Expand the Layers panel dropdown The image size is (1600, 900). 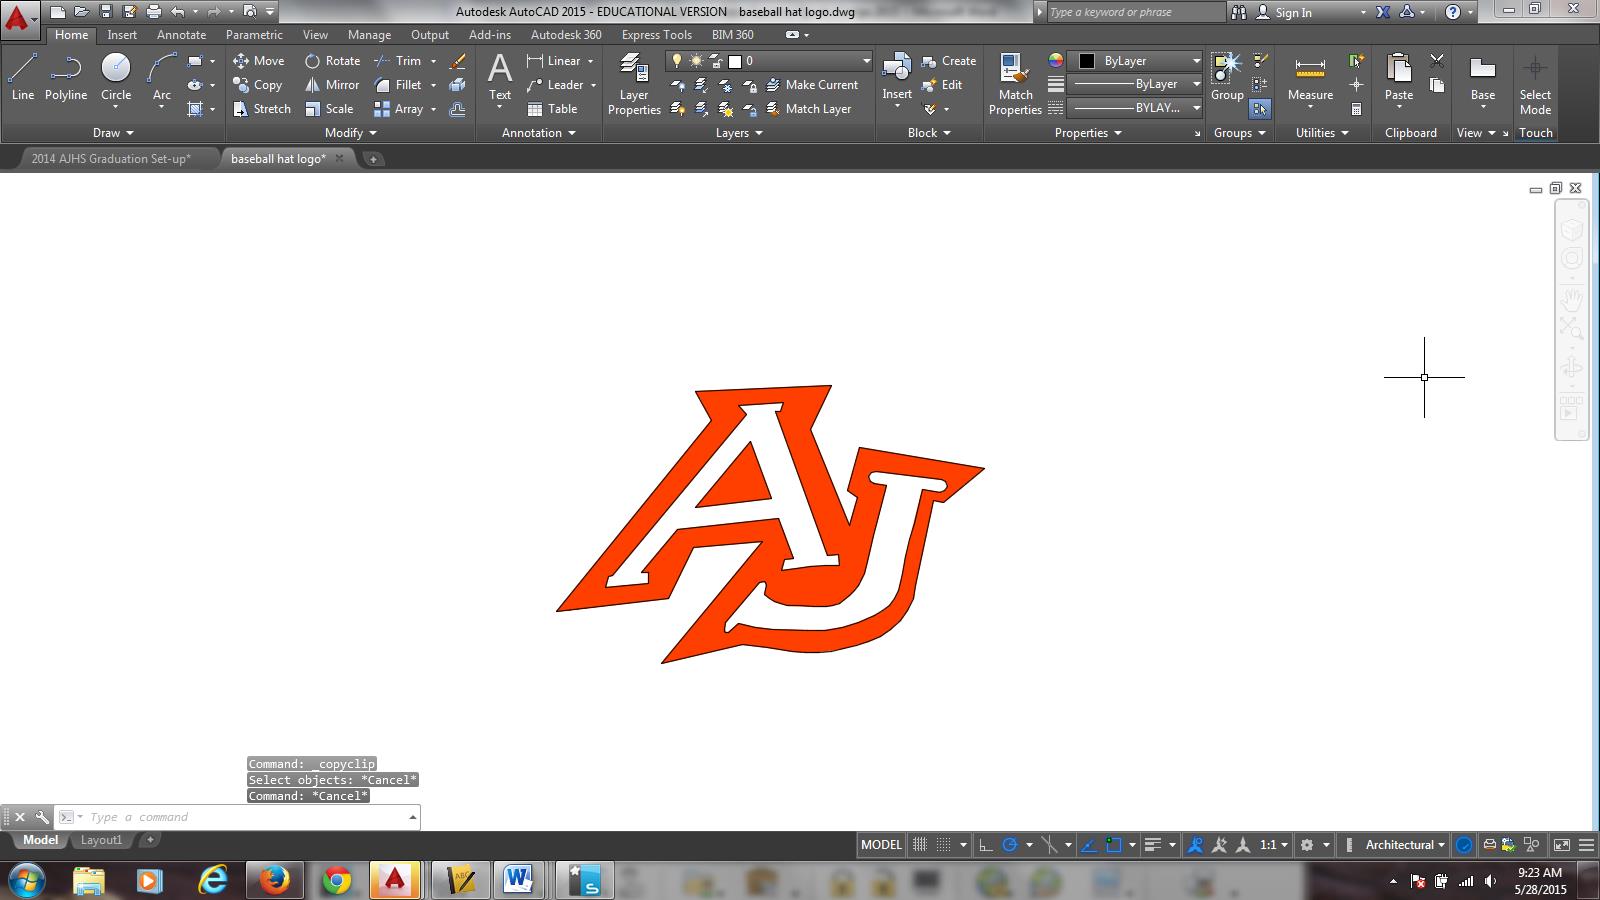point(739,133)
